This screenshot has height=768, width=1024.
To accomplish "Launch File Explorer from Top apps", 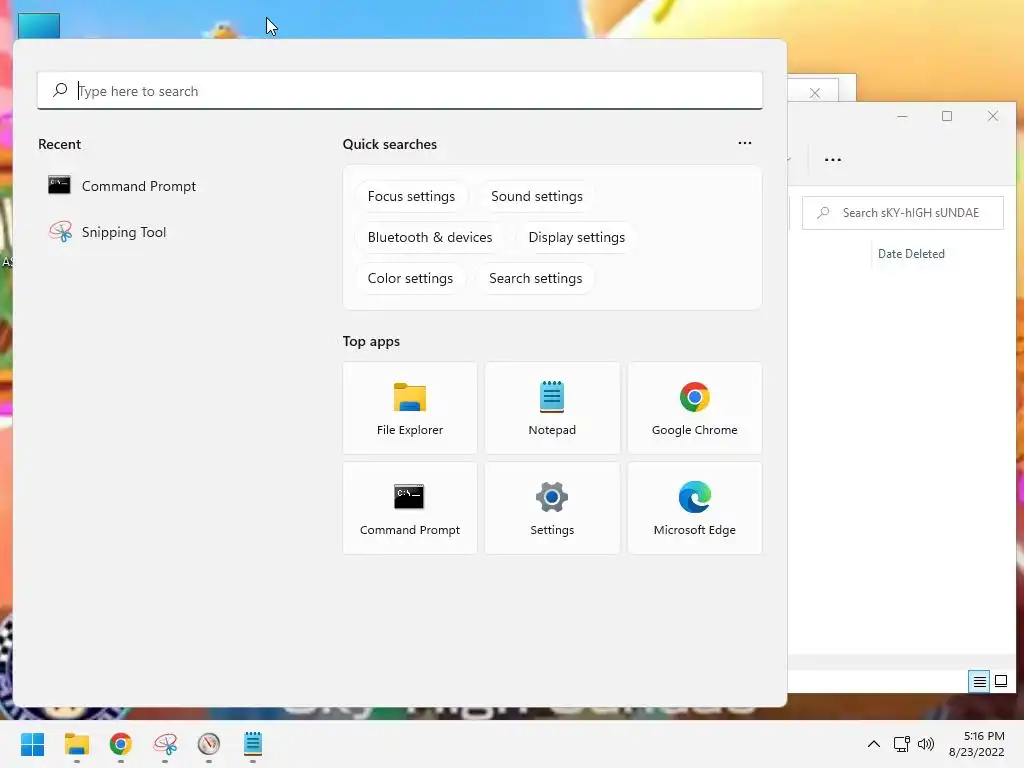I will click(409, 408).
